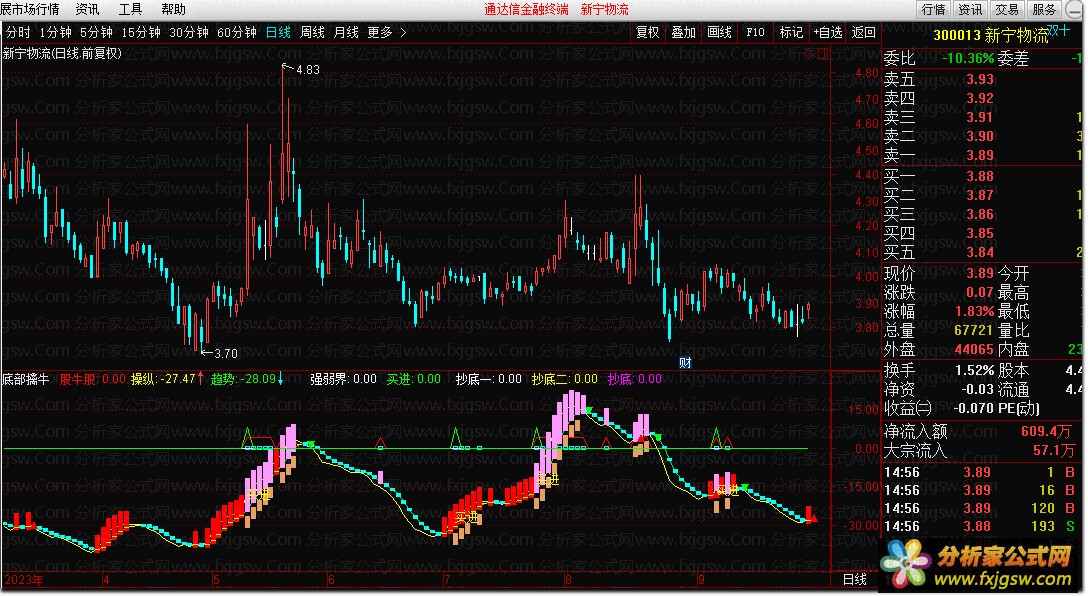The width and height of the screenshot is (1088, 596).
Task: Click the 2023年 label on the time axis
Action: point(22,579)
